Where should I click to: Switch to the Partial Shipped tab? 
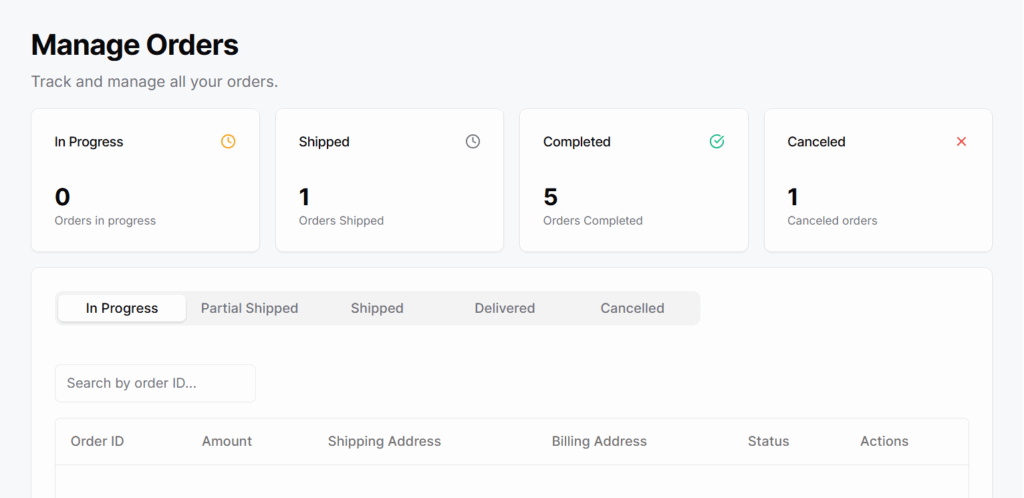[249, 308]
